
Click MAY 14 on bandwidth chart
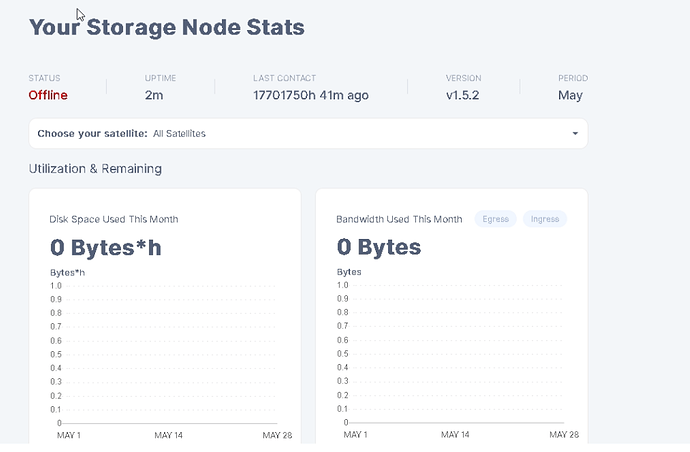pyautogui.click(x=455, y=435)
